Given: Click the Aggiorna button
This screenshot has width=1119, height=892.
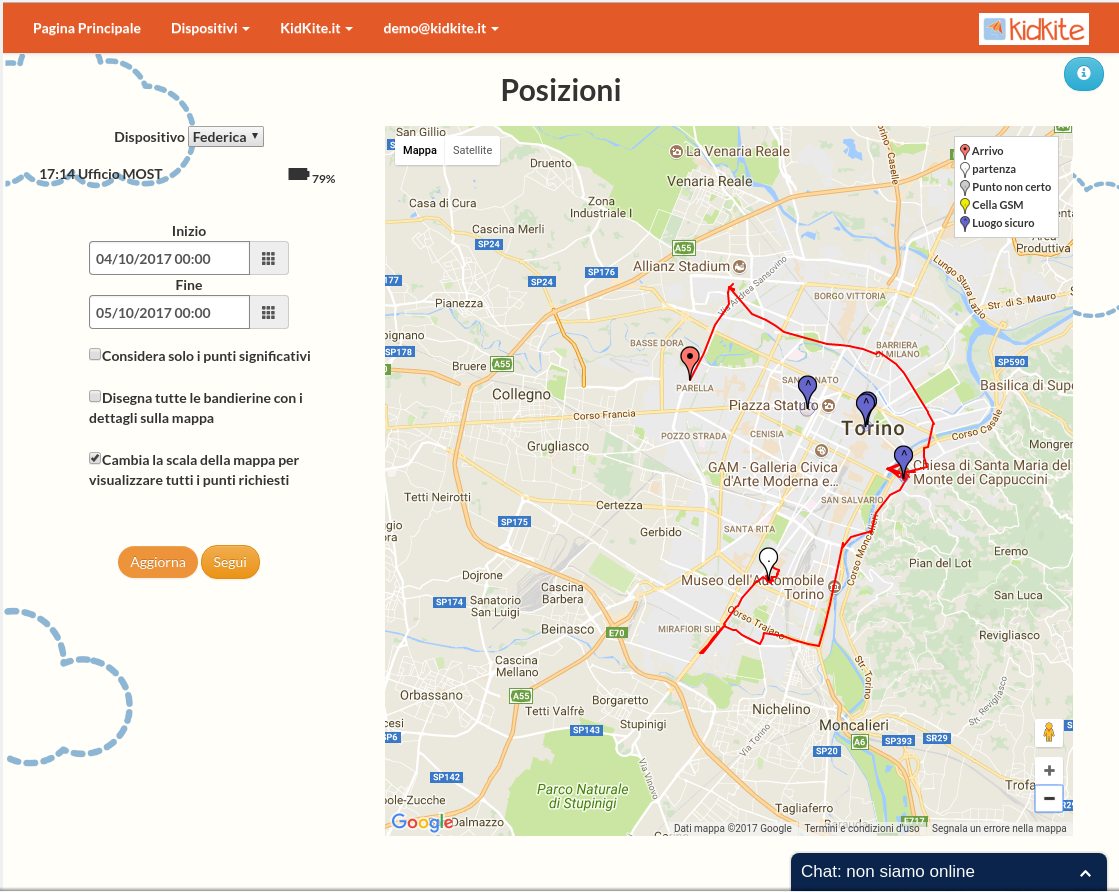Looking at the screenshot, I should point(158,562).
